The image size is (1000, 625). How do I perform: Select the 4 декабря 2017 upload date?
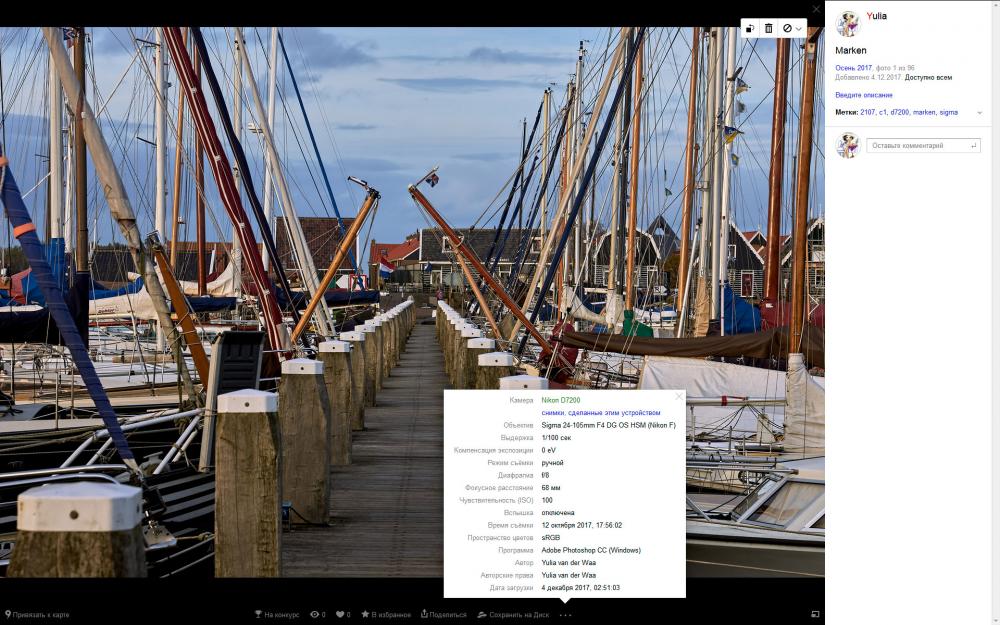(580, 588)
